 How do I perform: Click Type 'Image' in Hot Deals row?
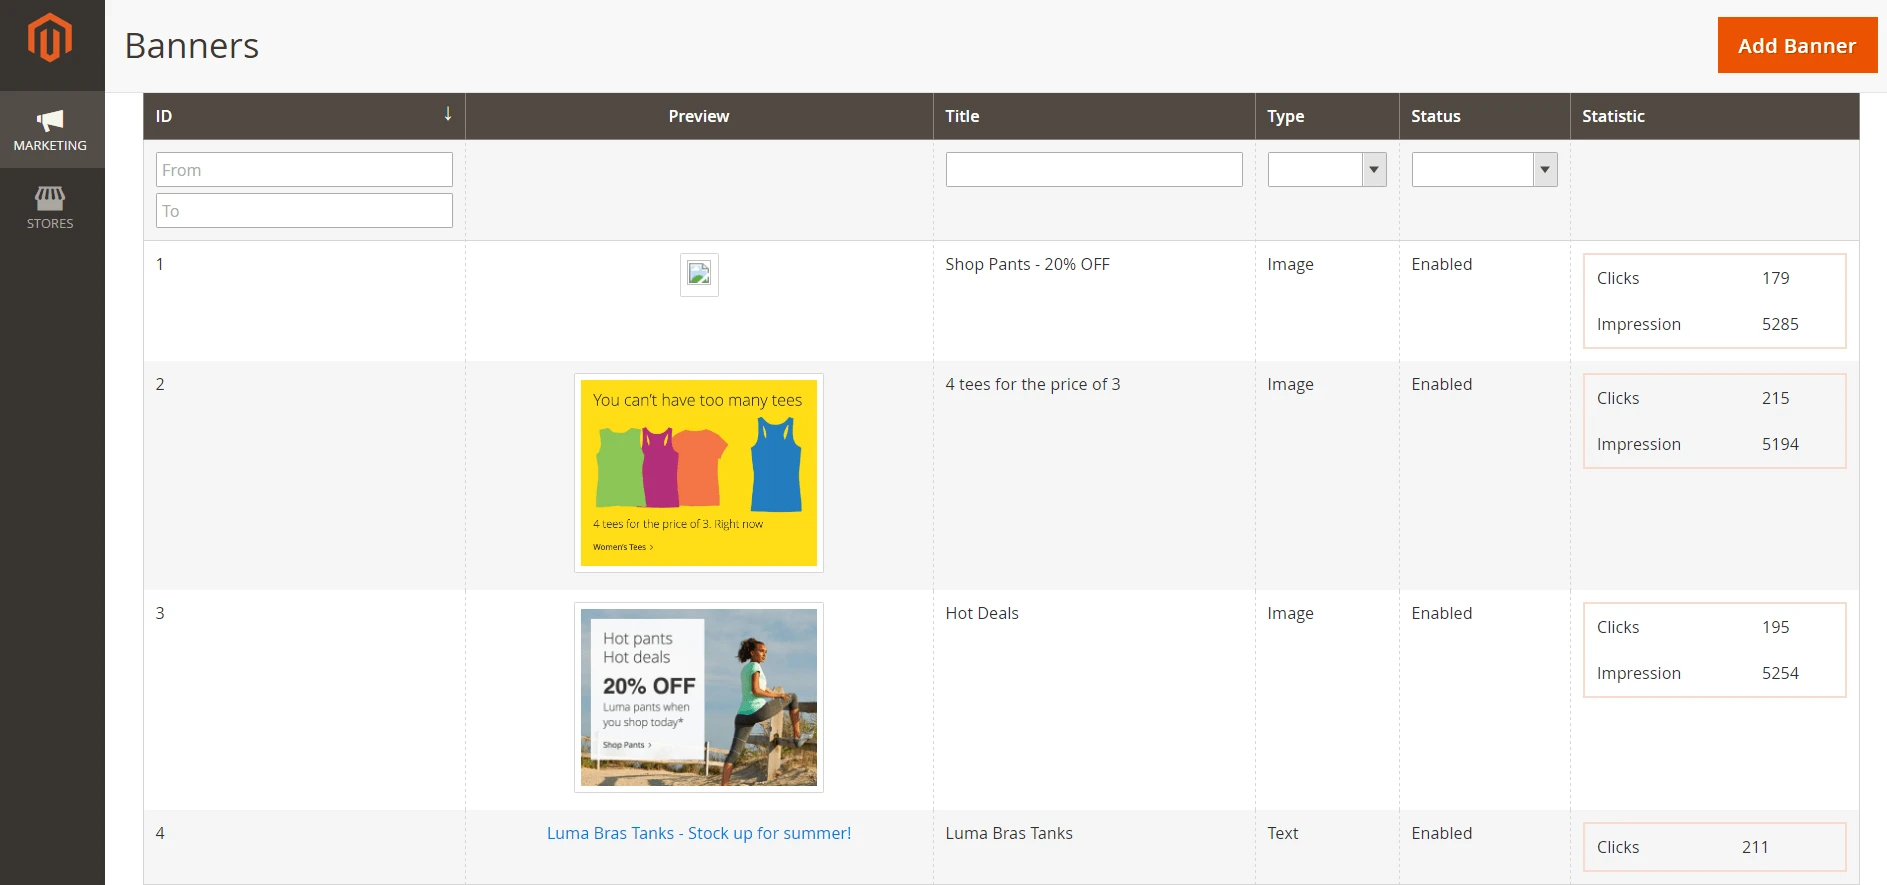[x=1290, y=613]
